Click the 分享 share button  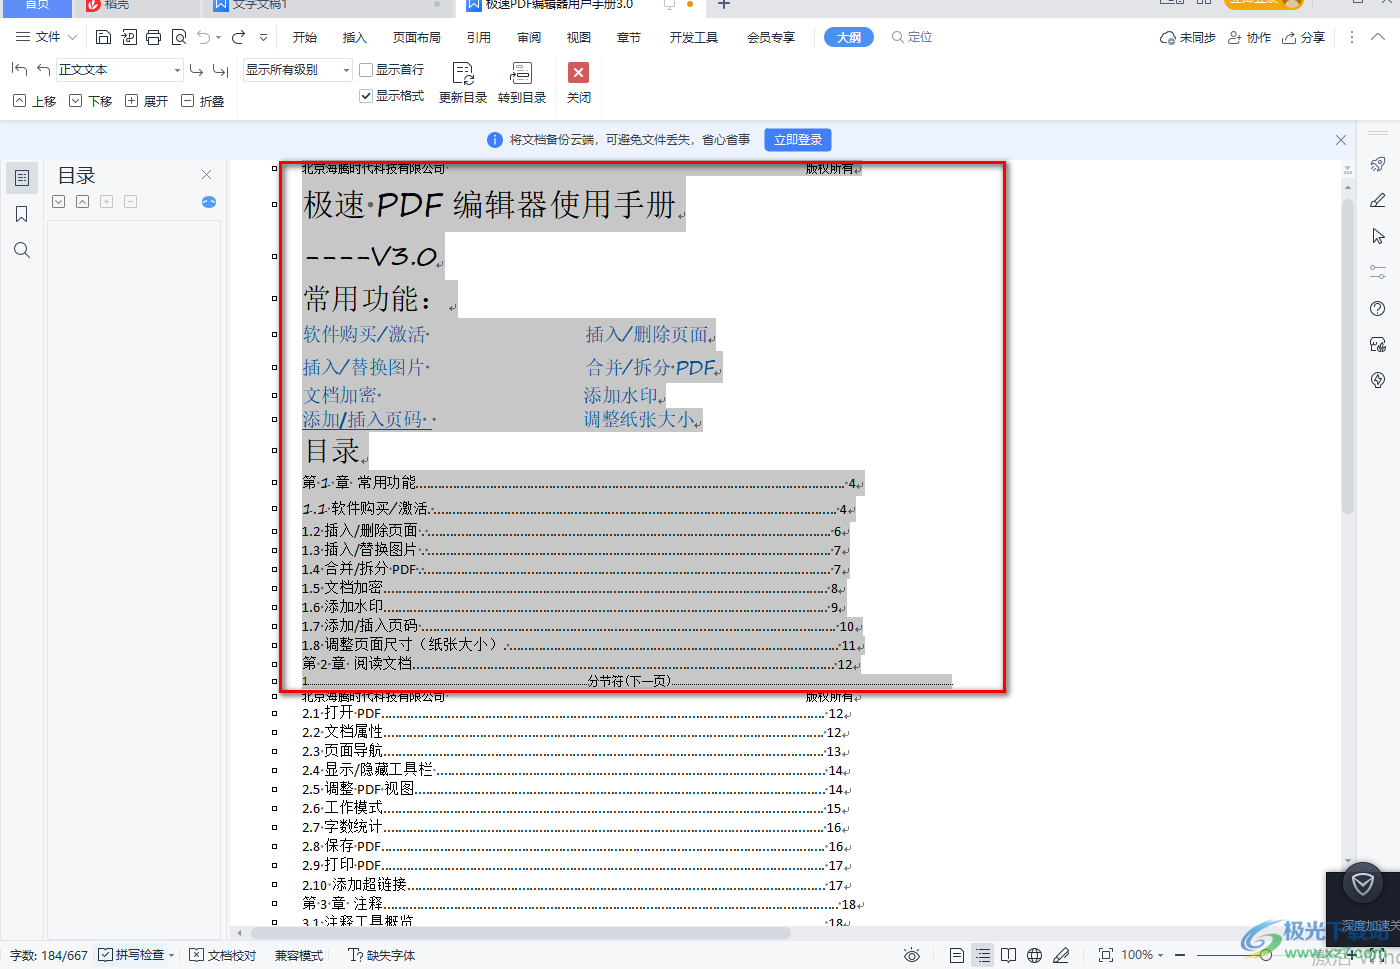click(1304, 37)
